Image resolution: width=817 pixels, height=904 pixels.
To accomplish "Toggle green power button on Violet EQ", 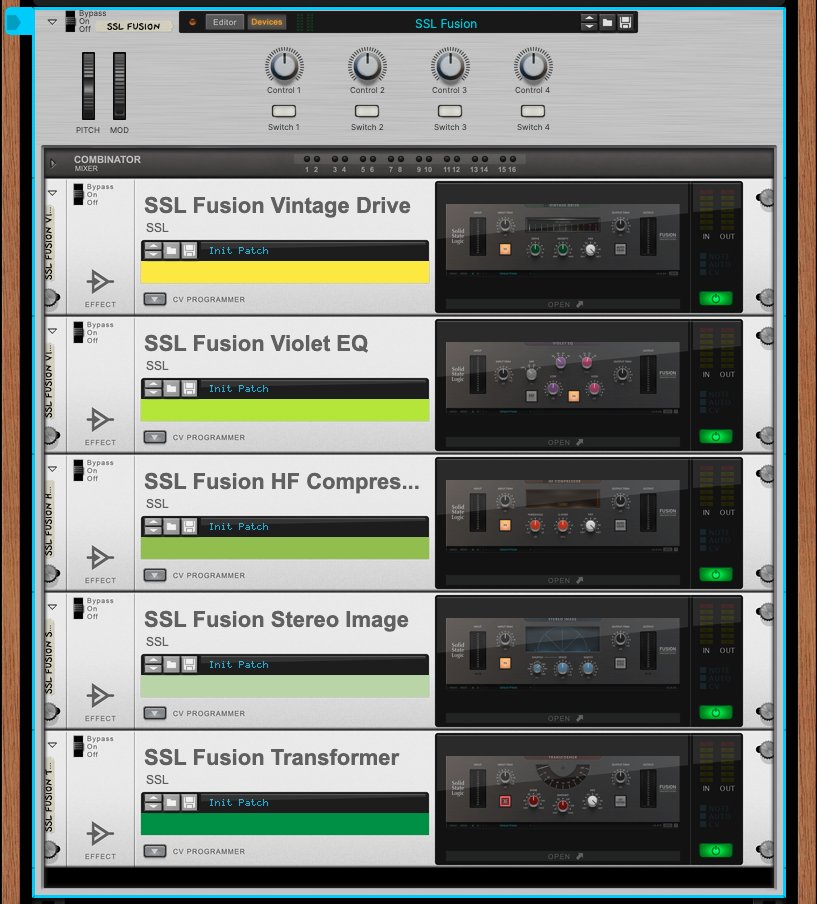I will pyautogui.click(x=716, y=436).
